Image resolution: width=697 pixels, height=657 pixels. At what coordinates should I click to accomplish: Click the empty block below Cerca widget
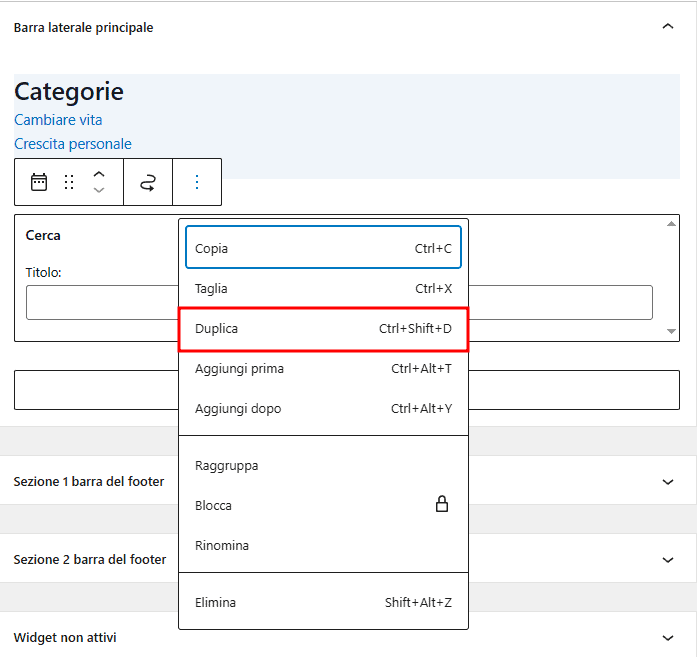(x=347, y=390)
